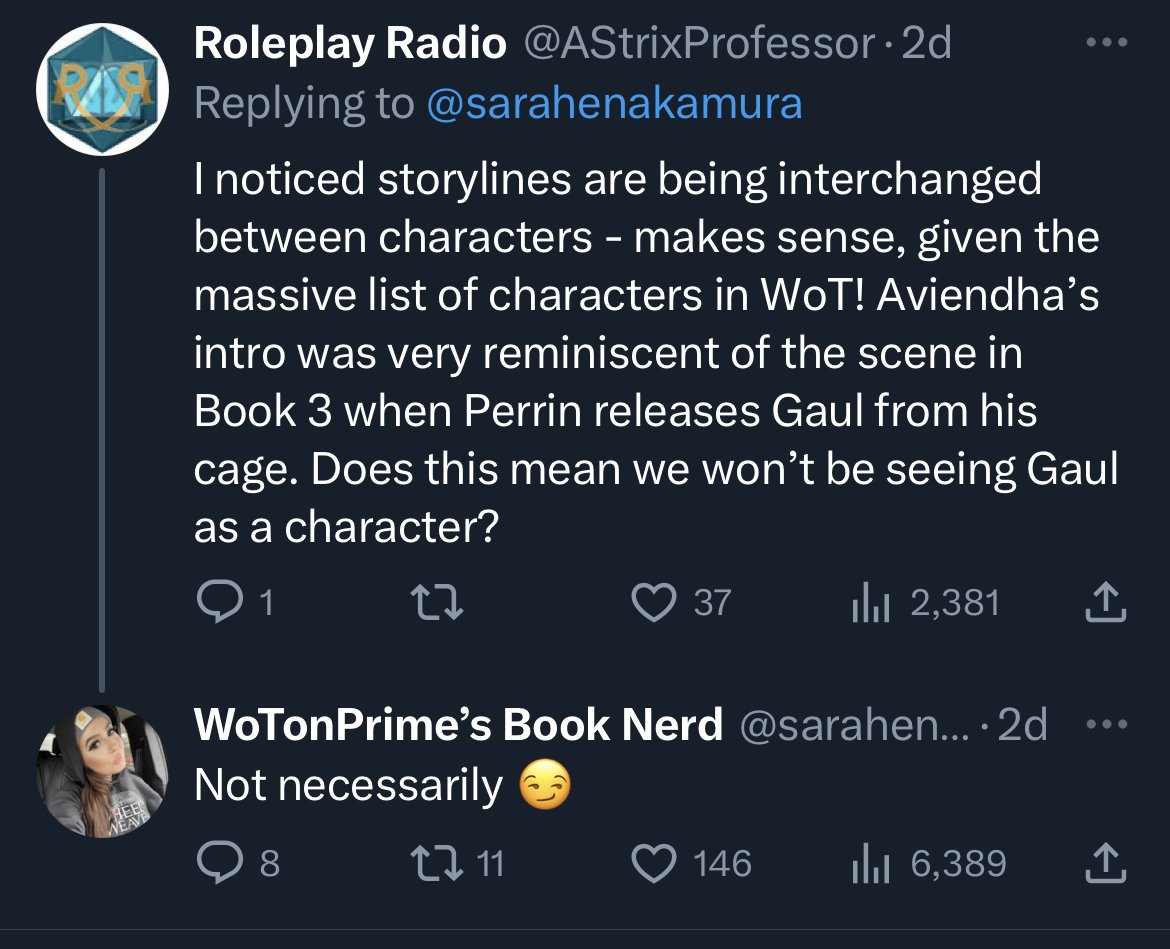The image size is (1170, 949).
Task: Reply to the "Not necessarily" tweet
Action: point(215,863)
